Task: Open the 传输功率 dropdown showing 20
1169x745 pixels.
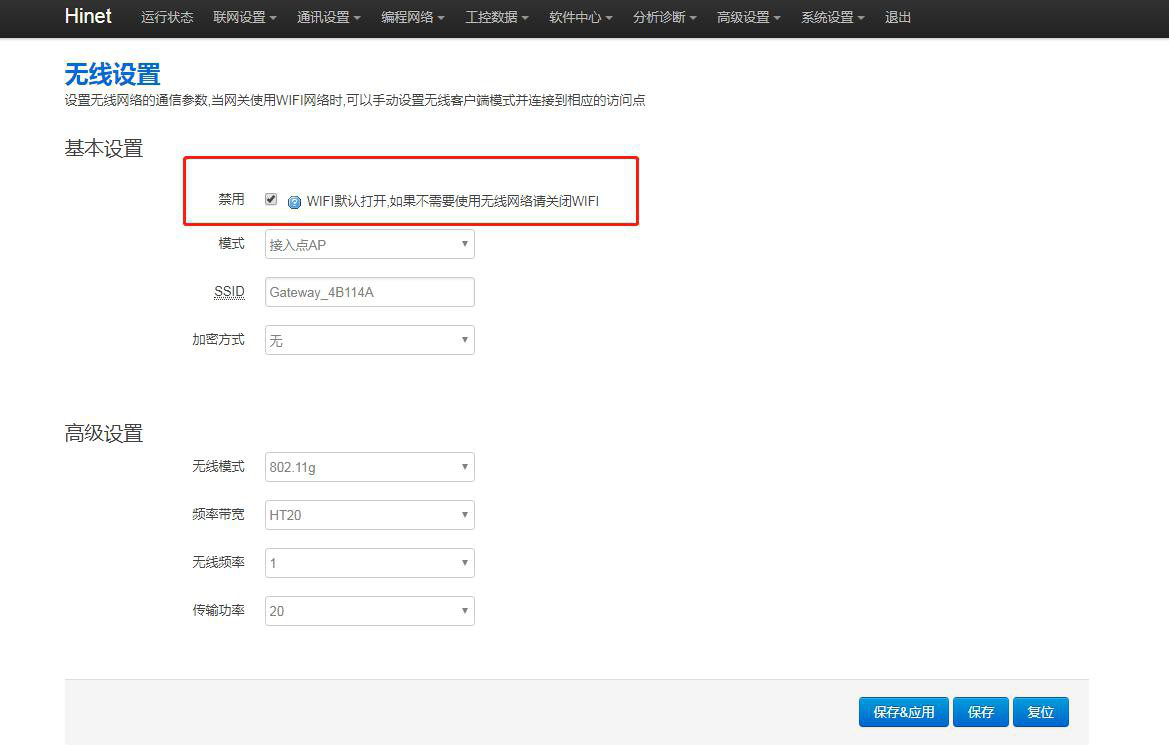Action: click(369, 610)
